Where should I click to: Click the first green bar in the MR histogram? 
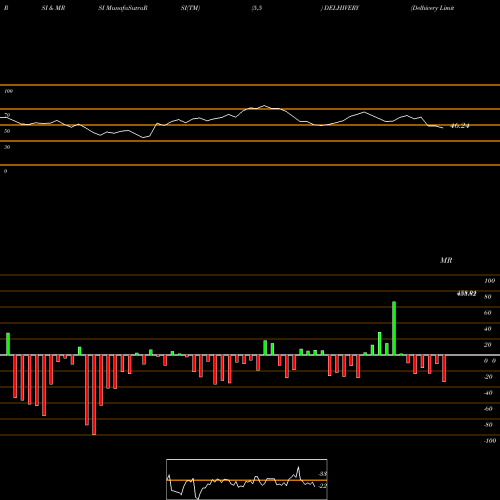8,344
